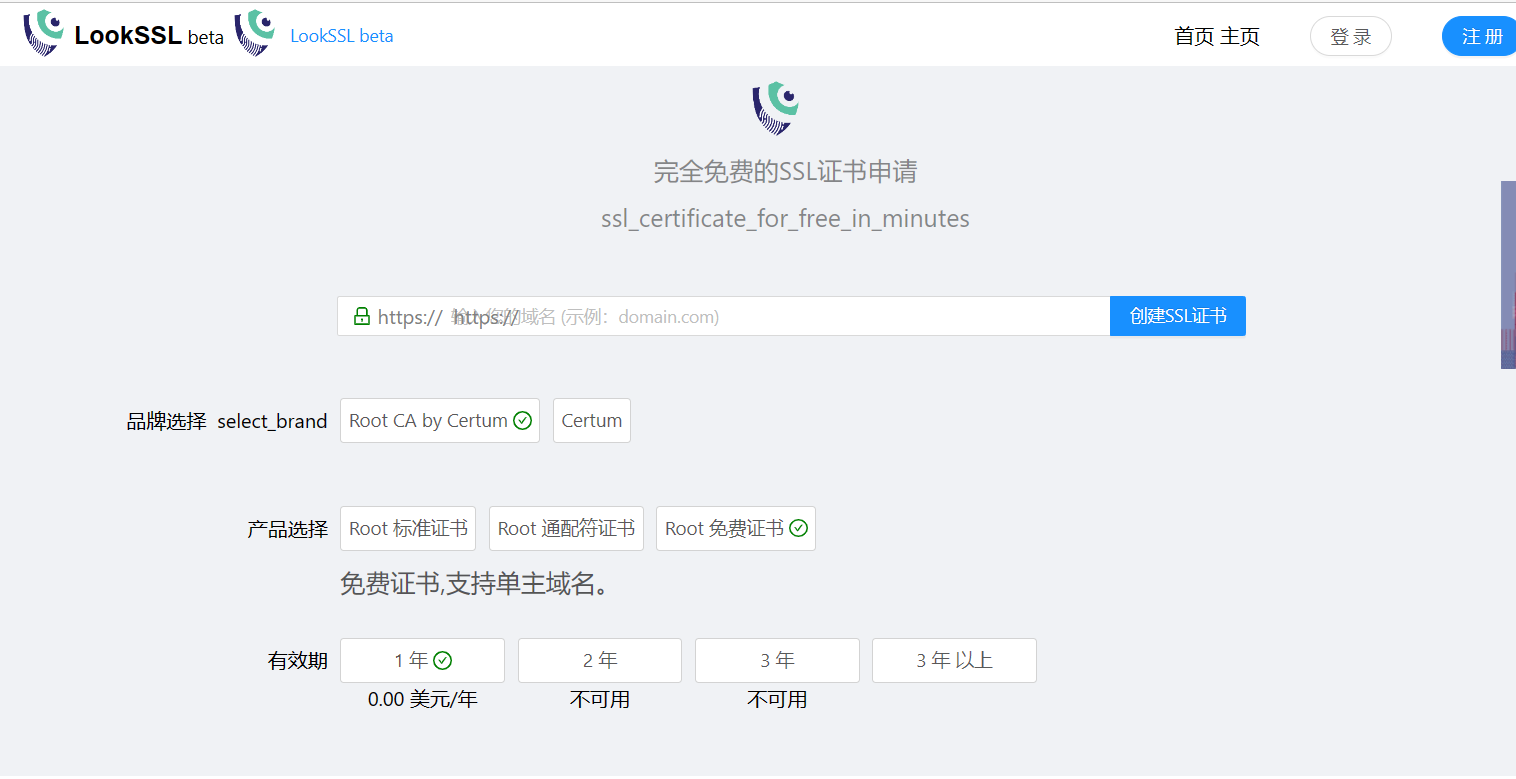Go to 首页 主页 in navigation
This screenshot has width=1516, height=779.
coord(1217,36)
